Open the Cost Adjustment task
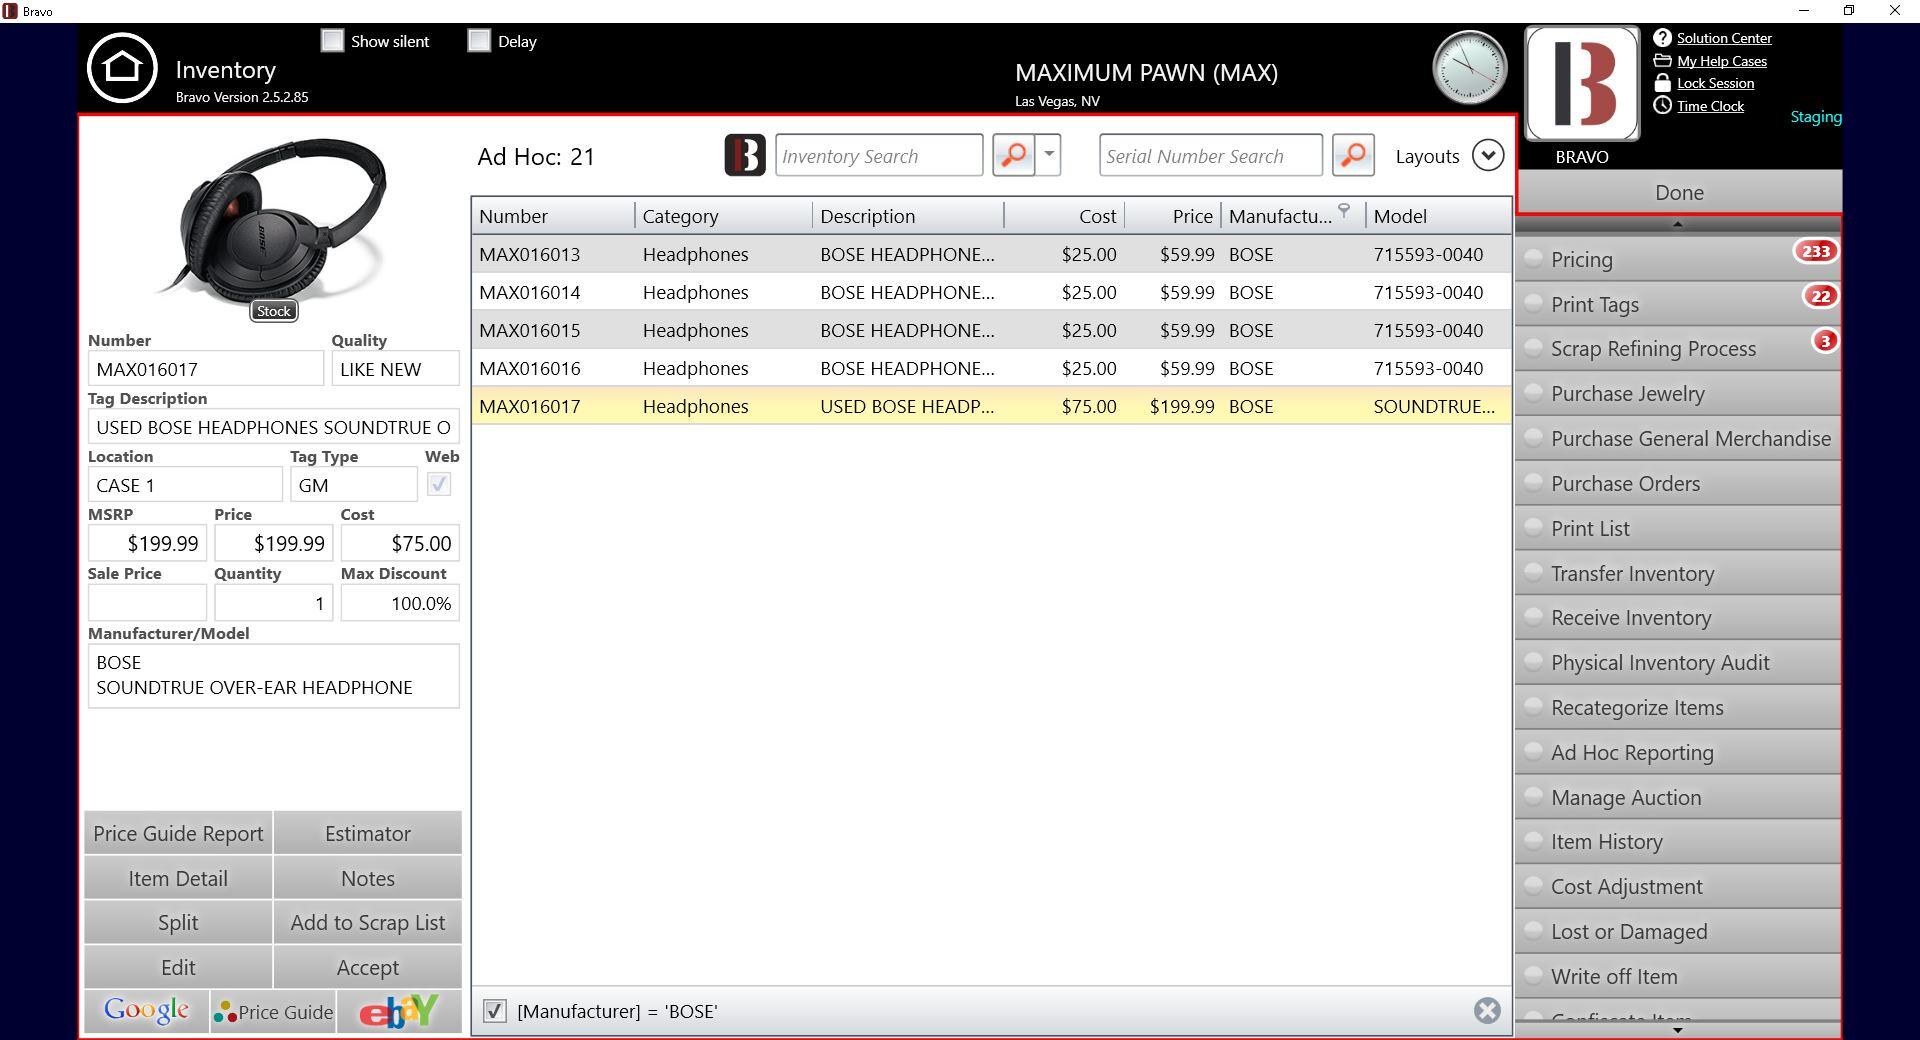 pyautogui.click(x=1678, y=886)
